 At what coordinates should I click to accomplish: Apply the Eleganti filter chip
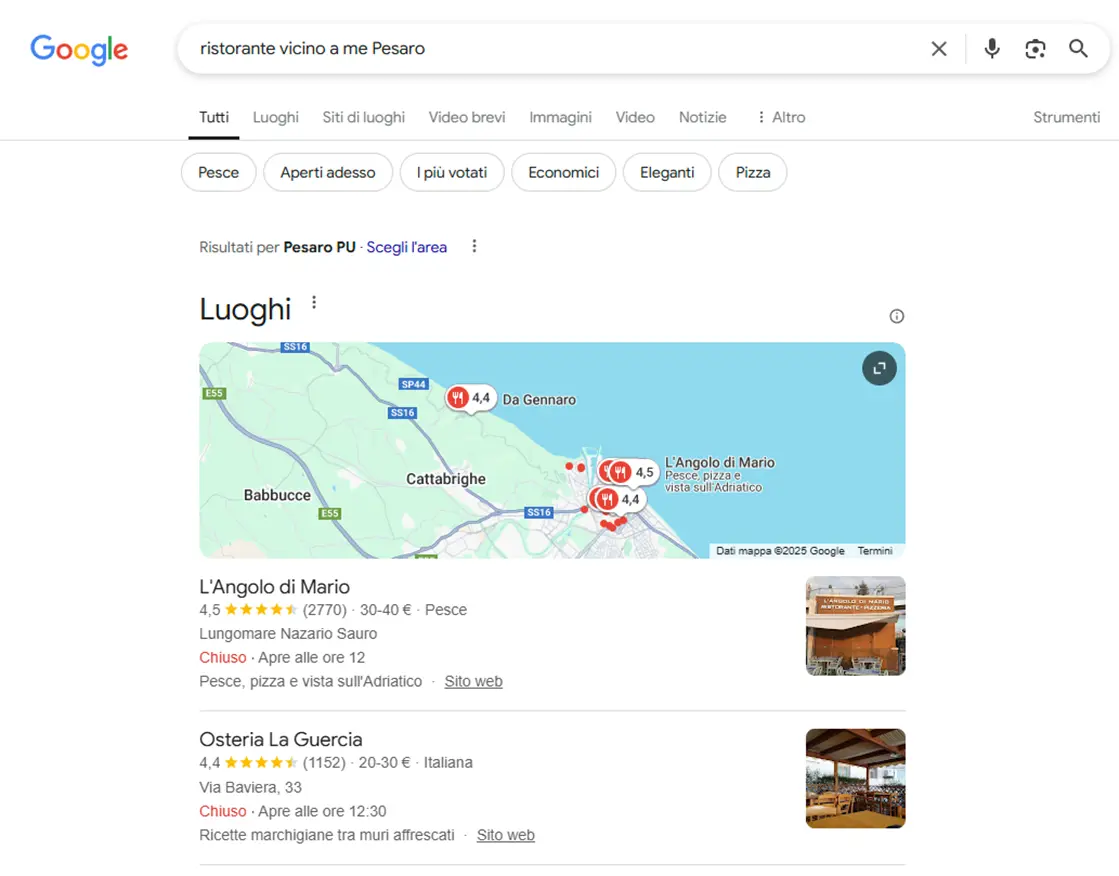click(x=667, y=172)
